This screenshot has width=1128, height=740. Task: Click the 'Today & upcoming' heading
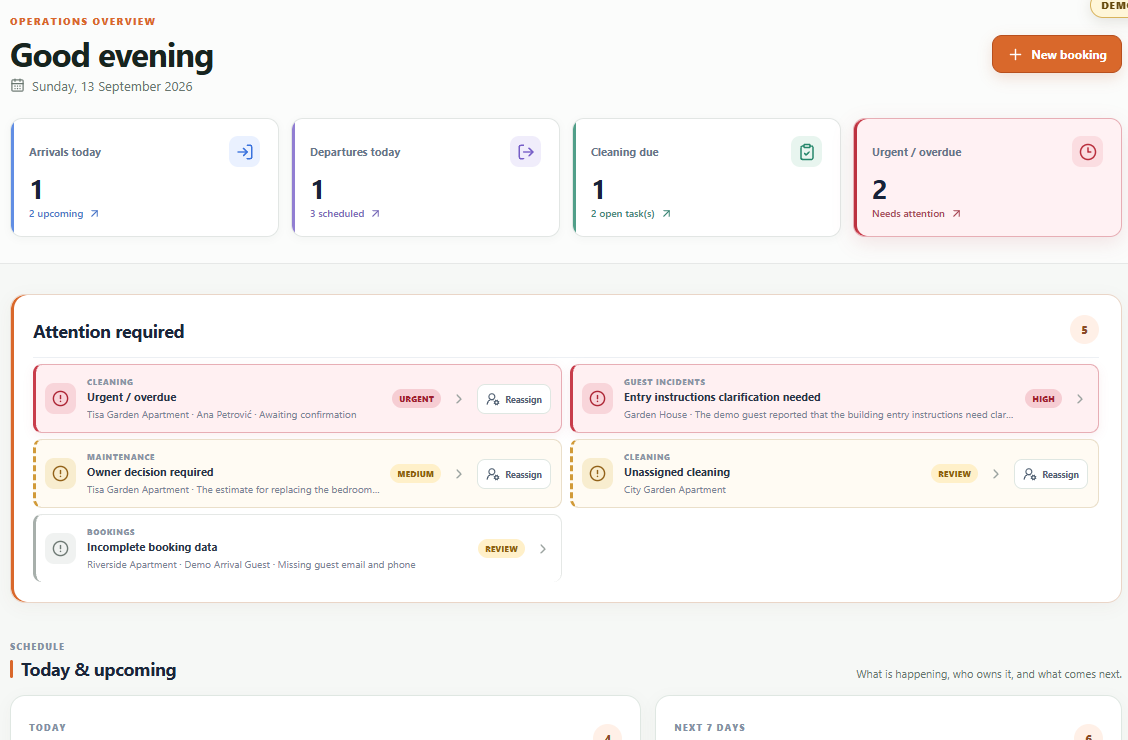point(99,670)
